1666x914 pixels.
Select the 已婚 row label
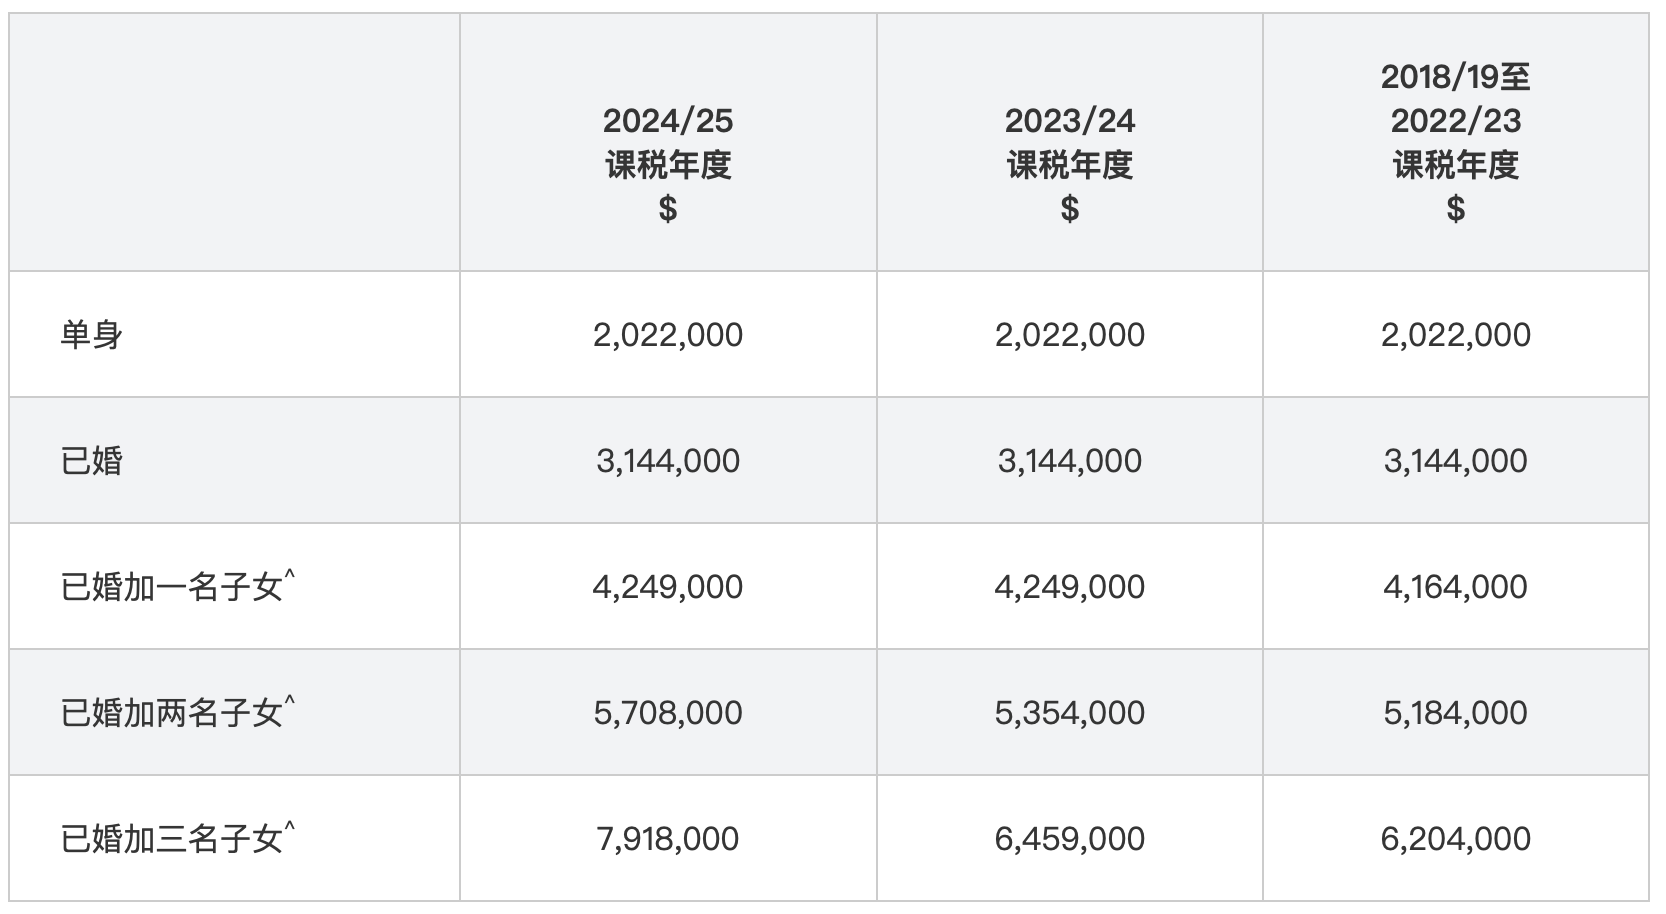pos(92,460)
